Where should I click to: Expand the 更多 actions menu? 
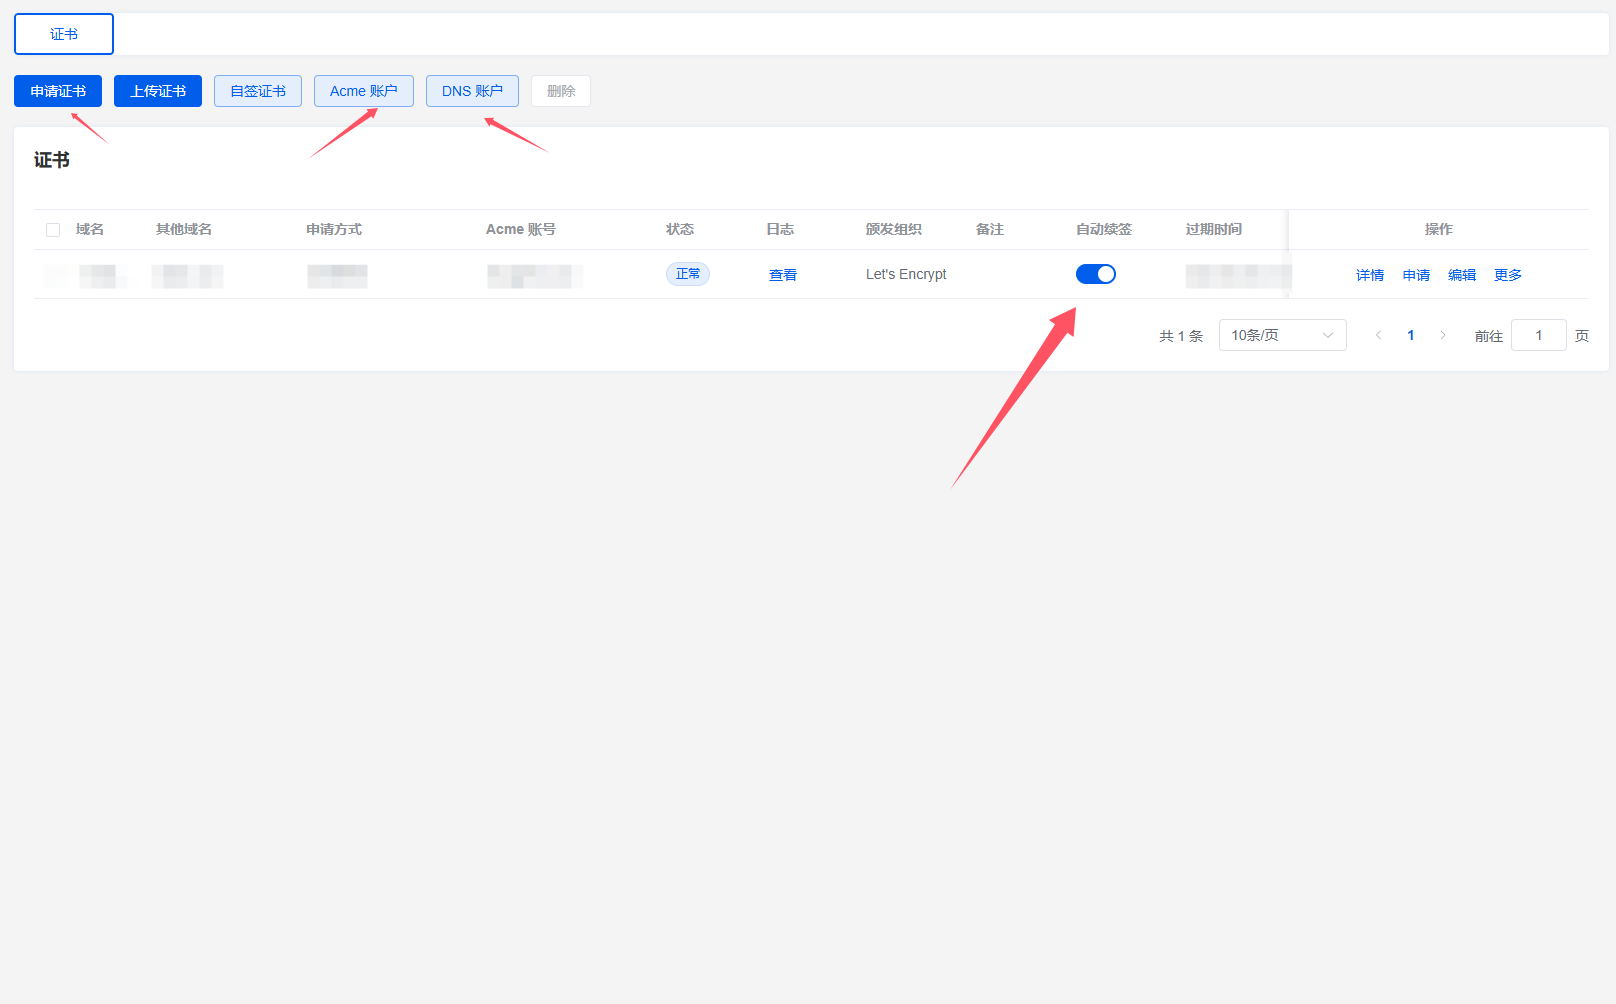[x=1508, y=275]
